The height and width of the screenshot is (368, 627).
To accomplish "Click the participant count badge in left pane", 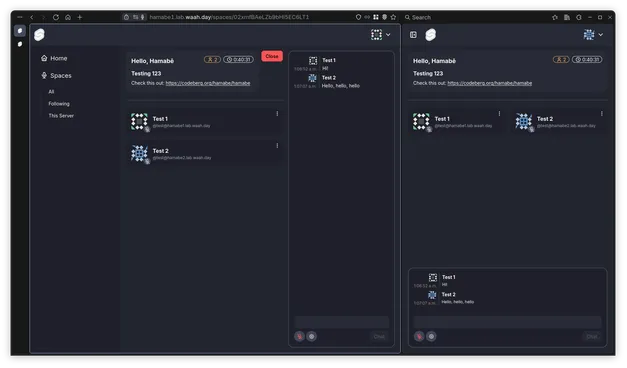I will (212, 60).
